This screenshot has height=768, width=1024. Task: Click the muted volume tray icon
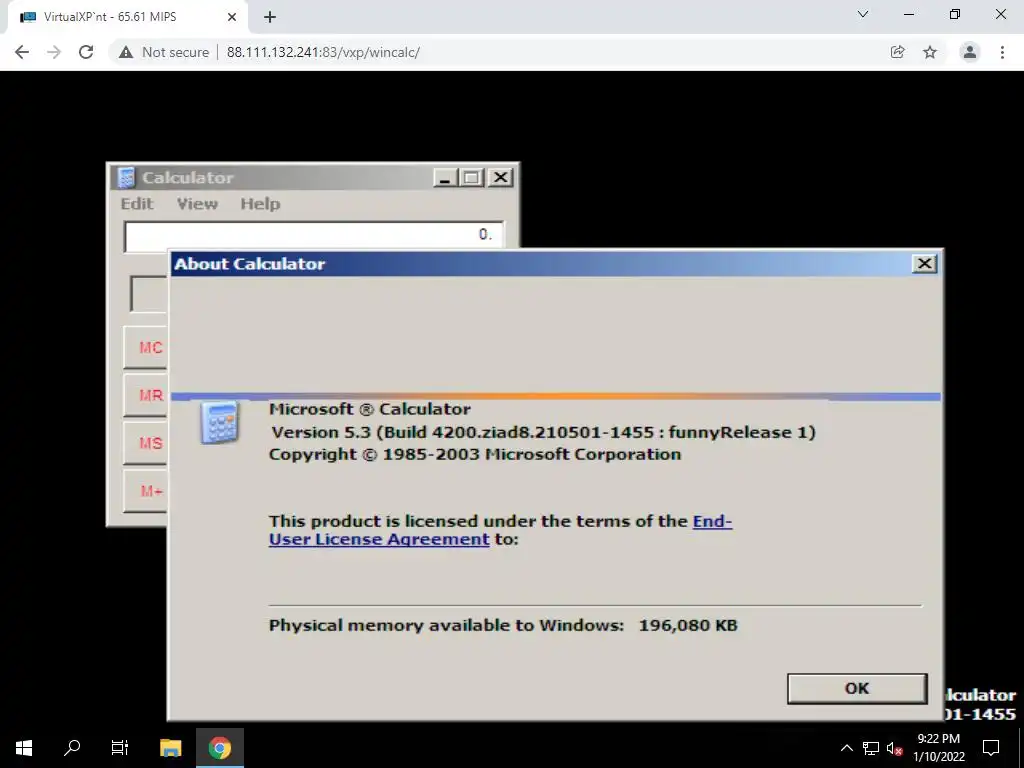(x=895, y=748)
